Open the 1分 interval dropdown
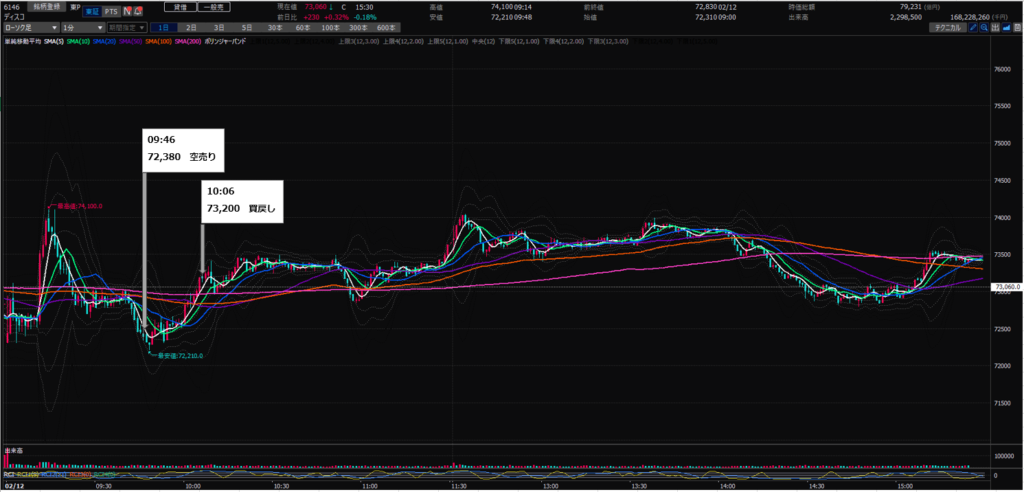The width and height of the screenshot is (1024, 492). coord(73,29)
